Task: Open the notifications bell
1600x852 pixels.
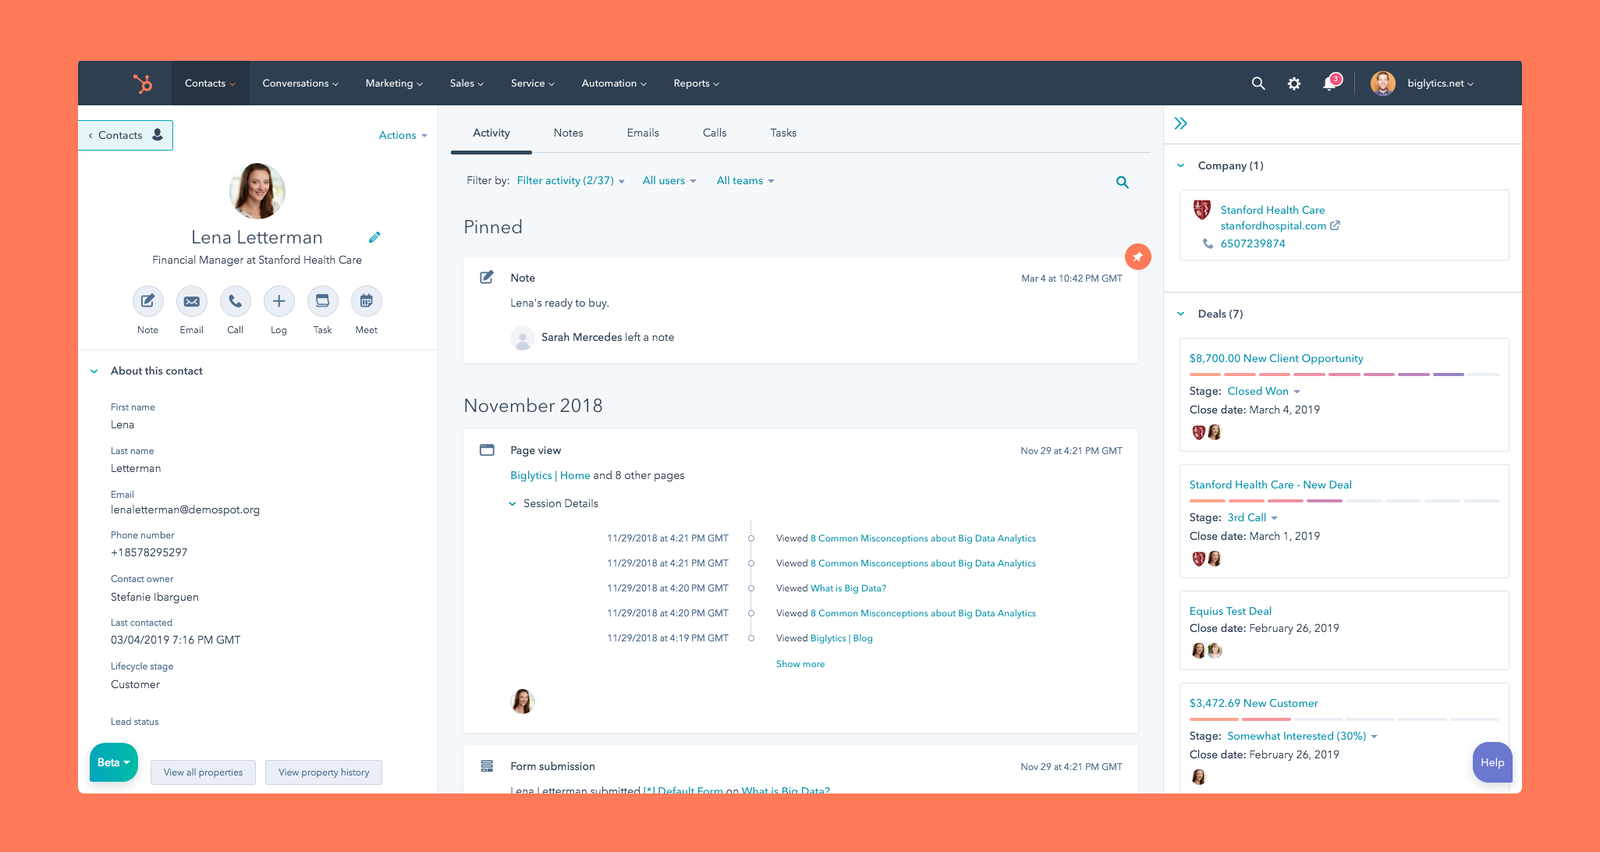Action: (x=1331, y=83)
